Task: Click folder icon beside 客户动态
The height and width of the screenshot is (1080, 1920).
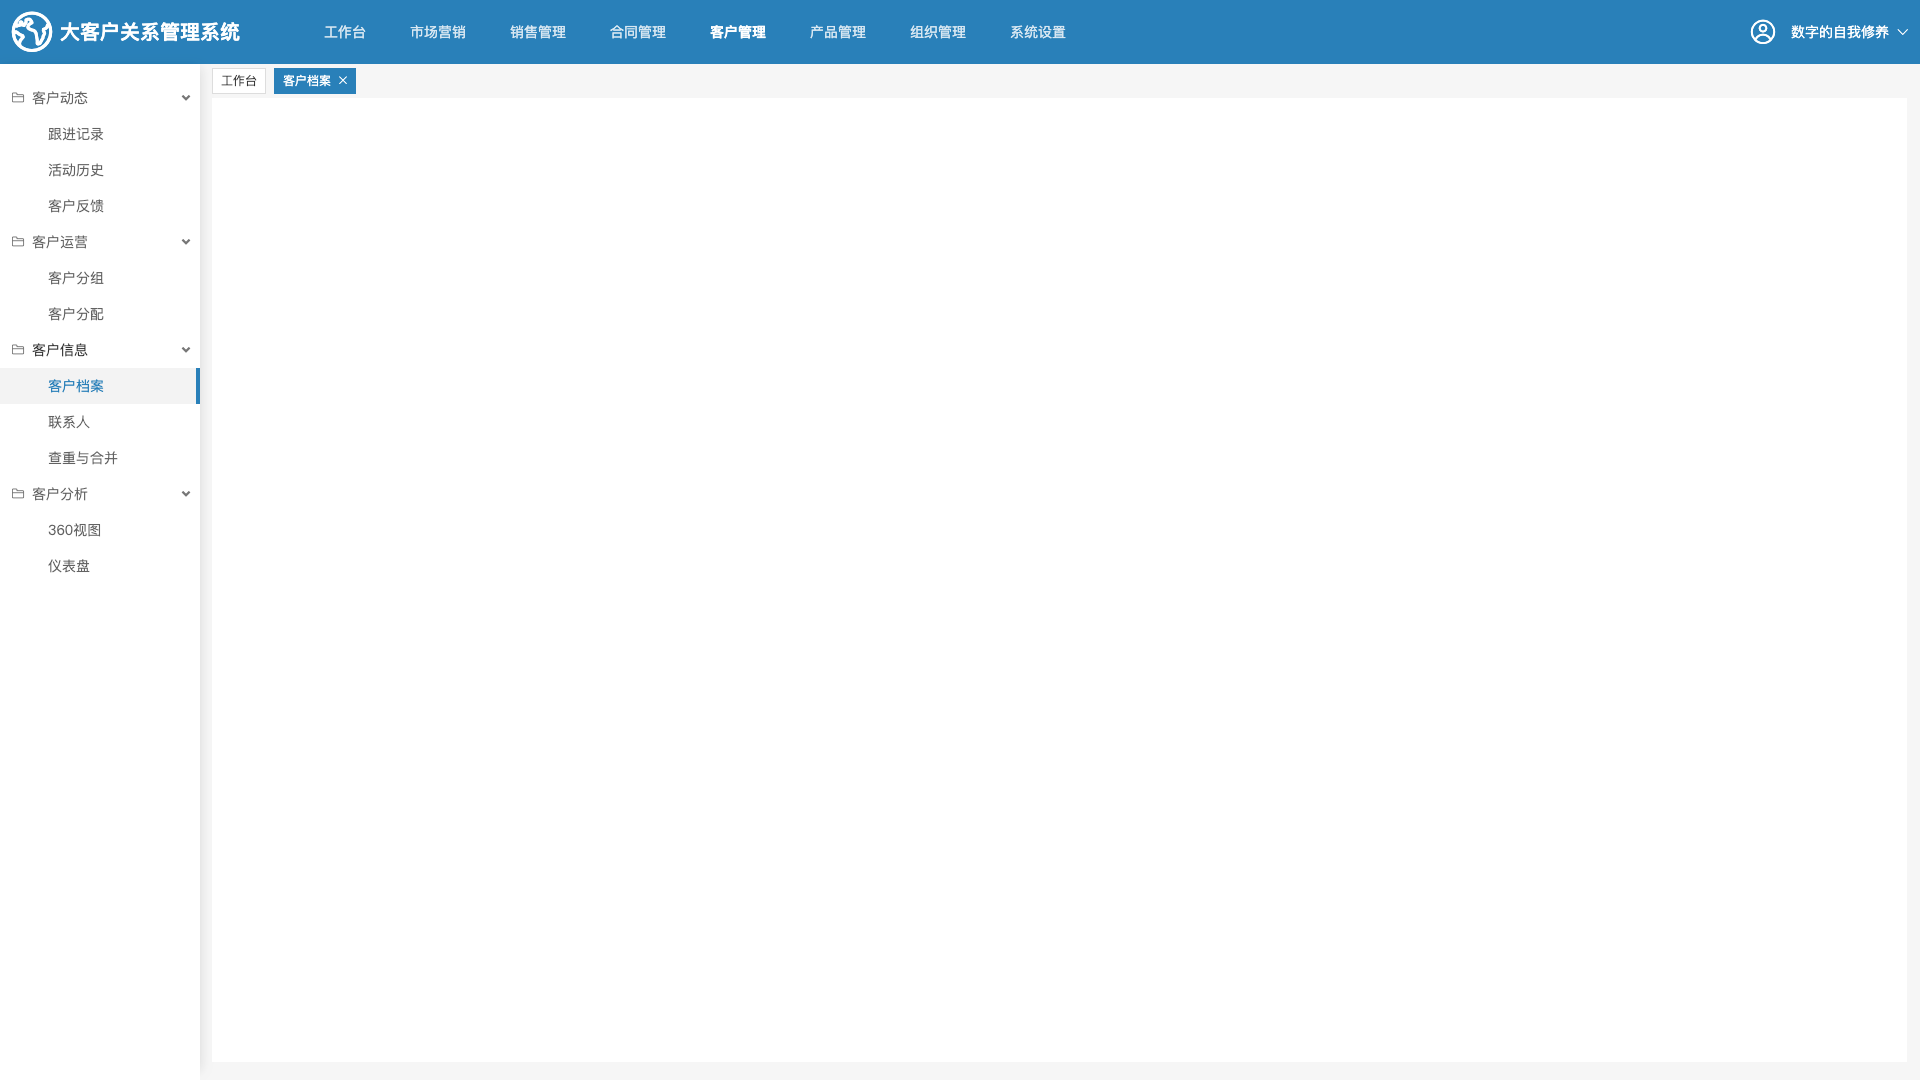Action: [18, 98]
